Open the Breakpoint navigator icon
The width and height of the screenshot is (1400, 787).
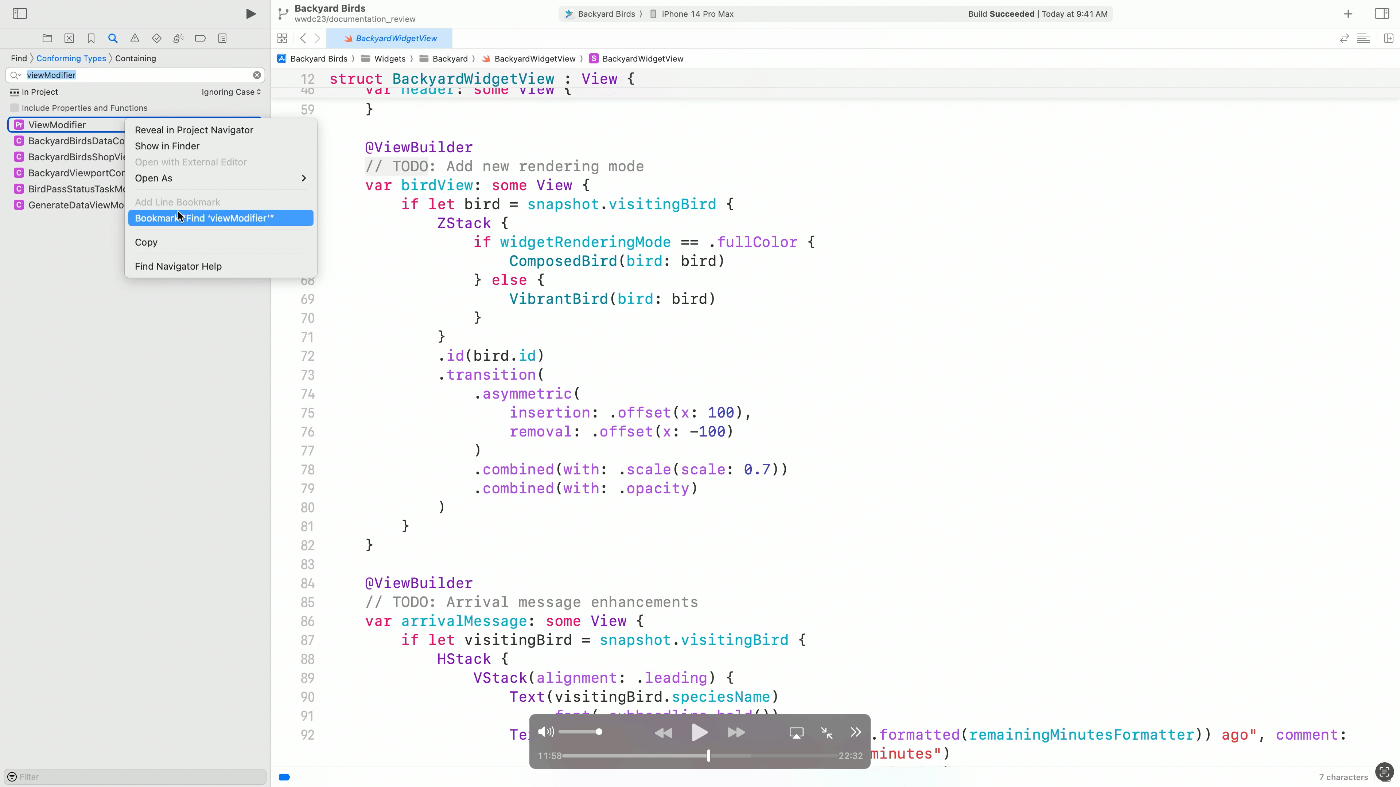pos(200,38)
